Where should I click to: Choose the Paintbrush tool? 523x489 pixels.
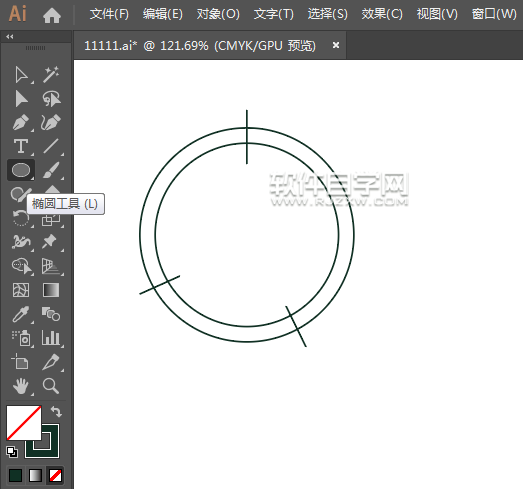51,170
